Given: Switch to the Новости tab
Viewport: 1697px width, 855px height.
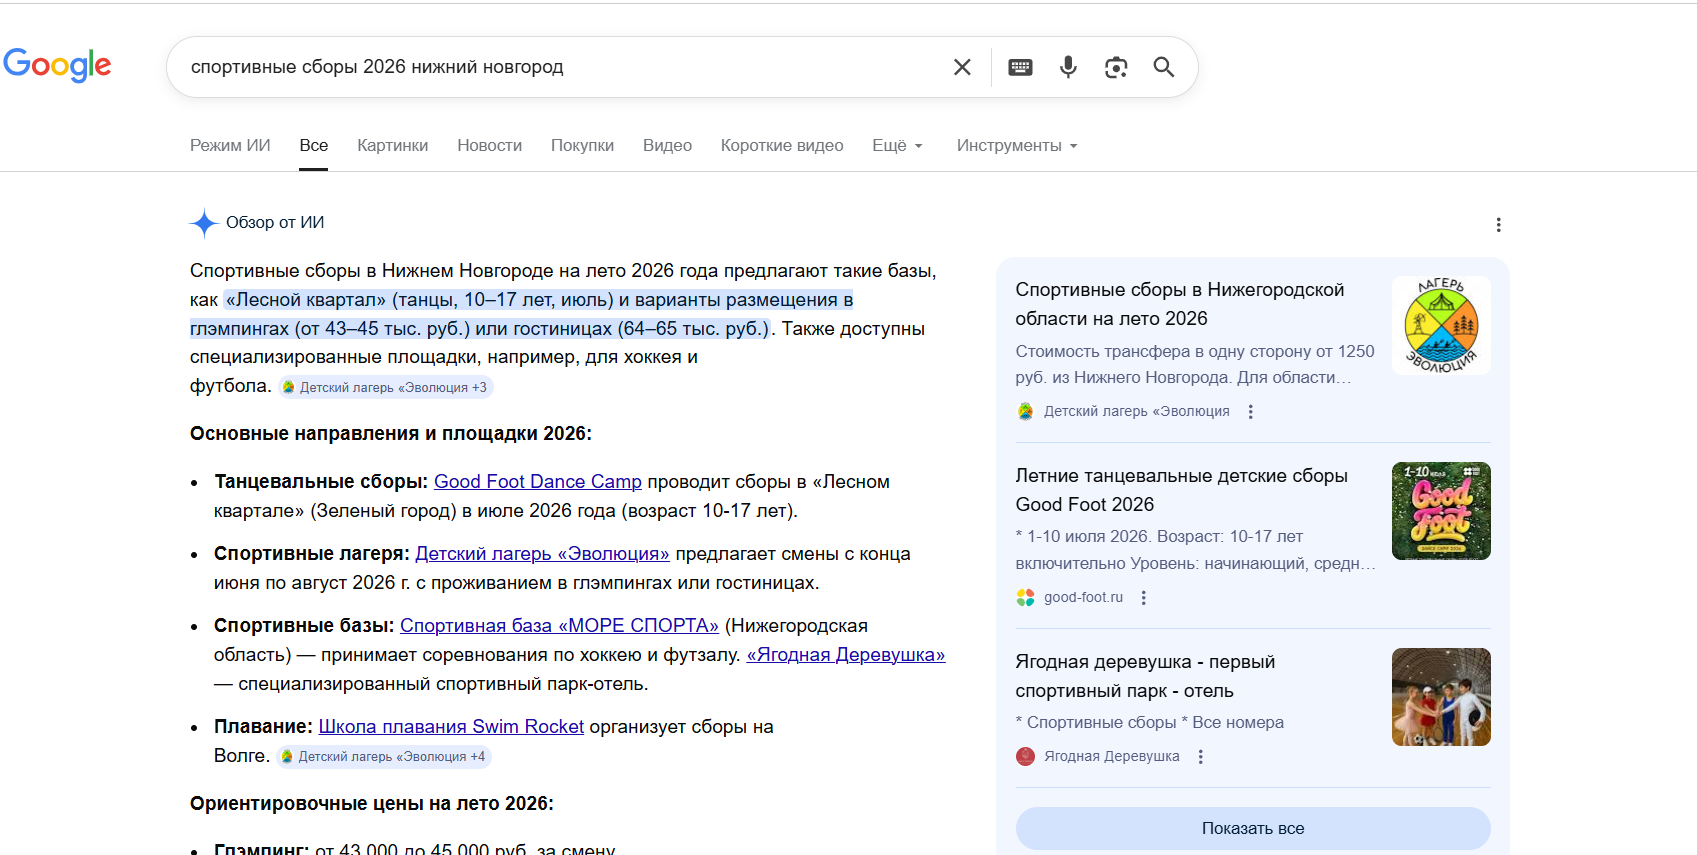Looking at the screenshot, I should (490, 145).
